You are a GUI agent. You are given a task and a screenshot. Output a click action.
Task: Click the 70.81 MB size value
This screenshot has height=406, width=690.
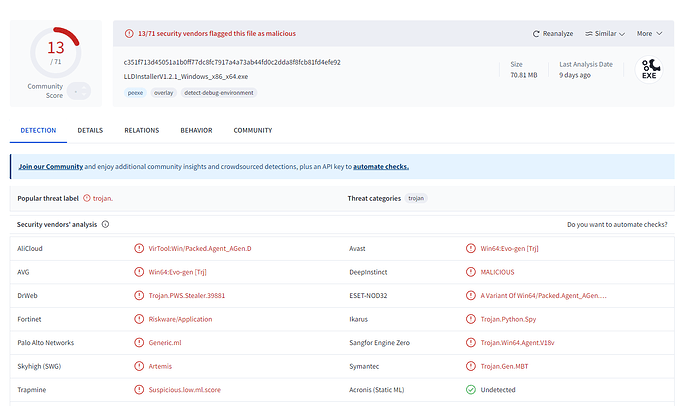[524, 75]
